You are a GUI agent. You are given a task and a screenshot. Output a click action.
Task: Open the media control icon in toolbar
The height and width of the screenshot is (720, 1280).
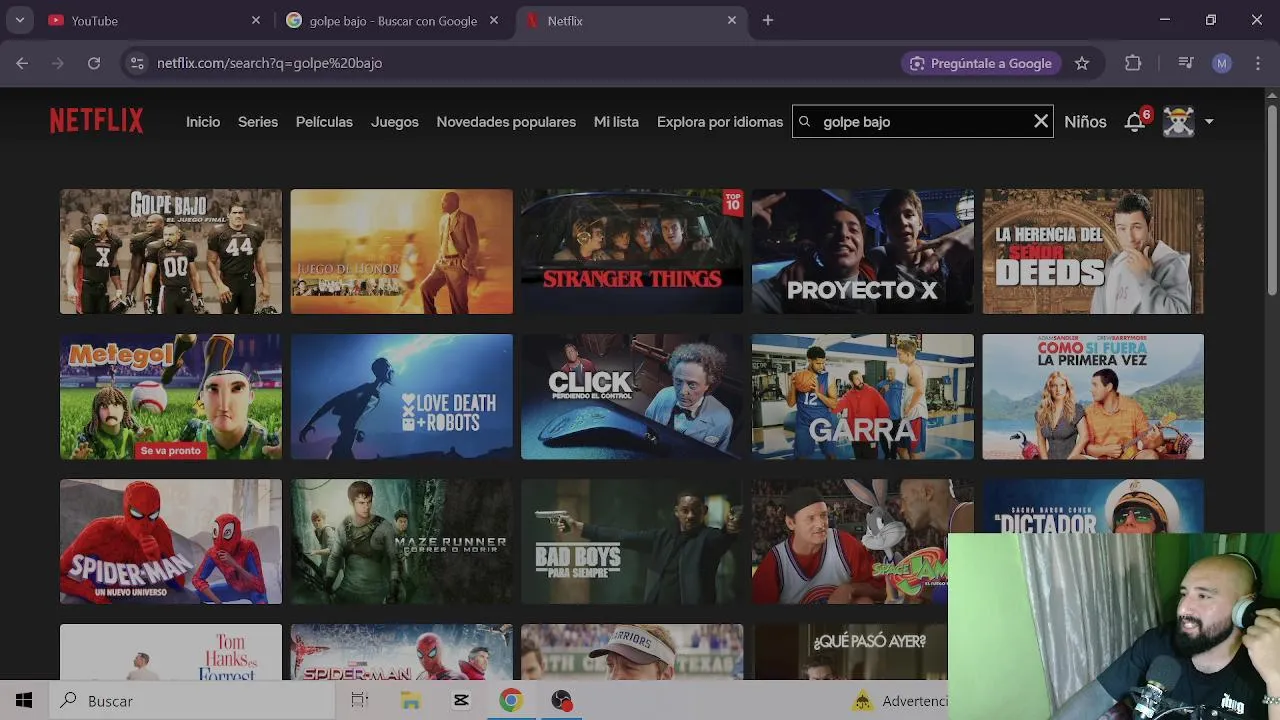click(1186, 63)
